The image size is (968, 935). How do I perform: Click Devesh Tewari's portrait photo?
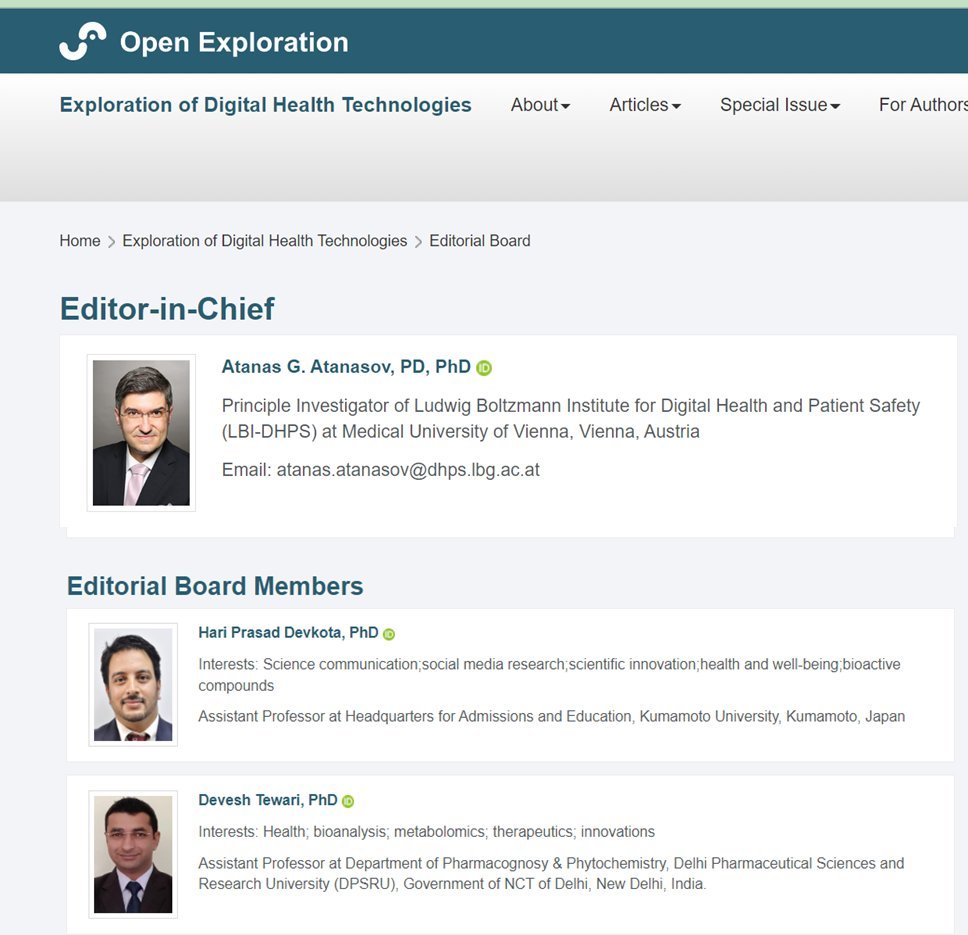(133, 854)
